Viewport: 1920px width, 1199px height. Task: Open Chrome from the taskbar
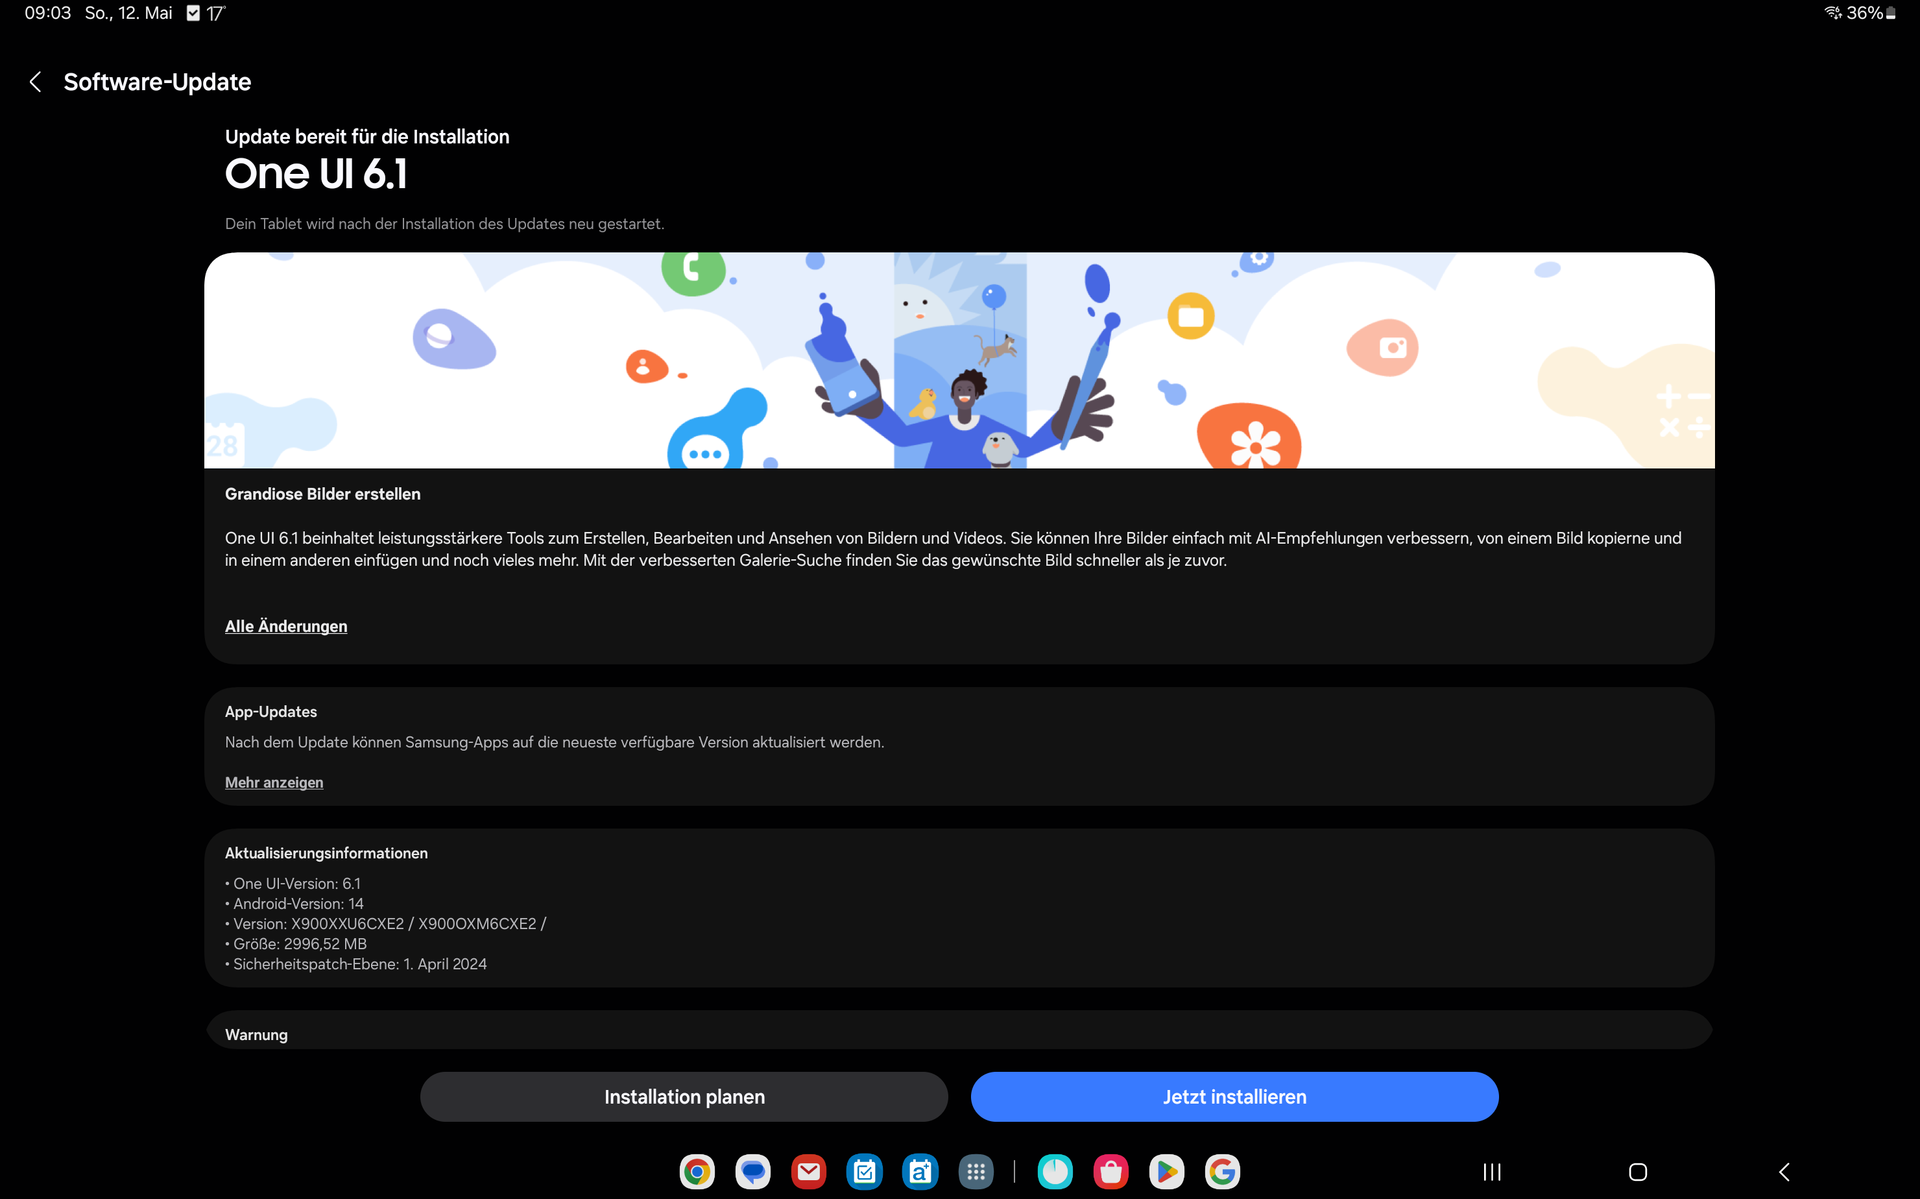click(697, 1171)
